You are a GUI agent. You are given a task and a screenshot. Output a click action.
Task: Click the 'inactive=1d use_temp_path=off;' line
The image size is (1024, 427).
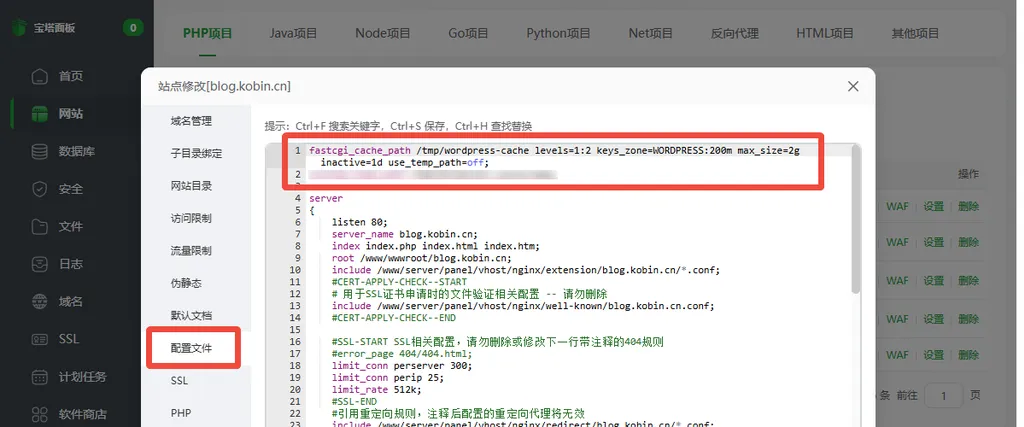(x=404, y=163)
